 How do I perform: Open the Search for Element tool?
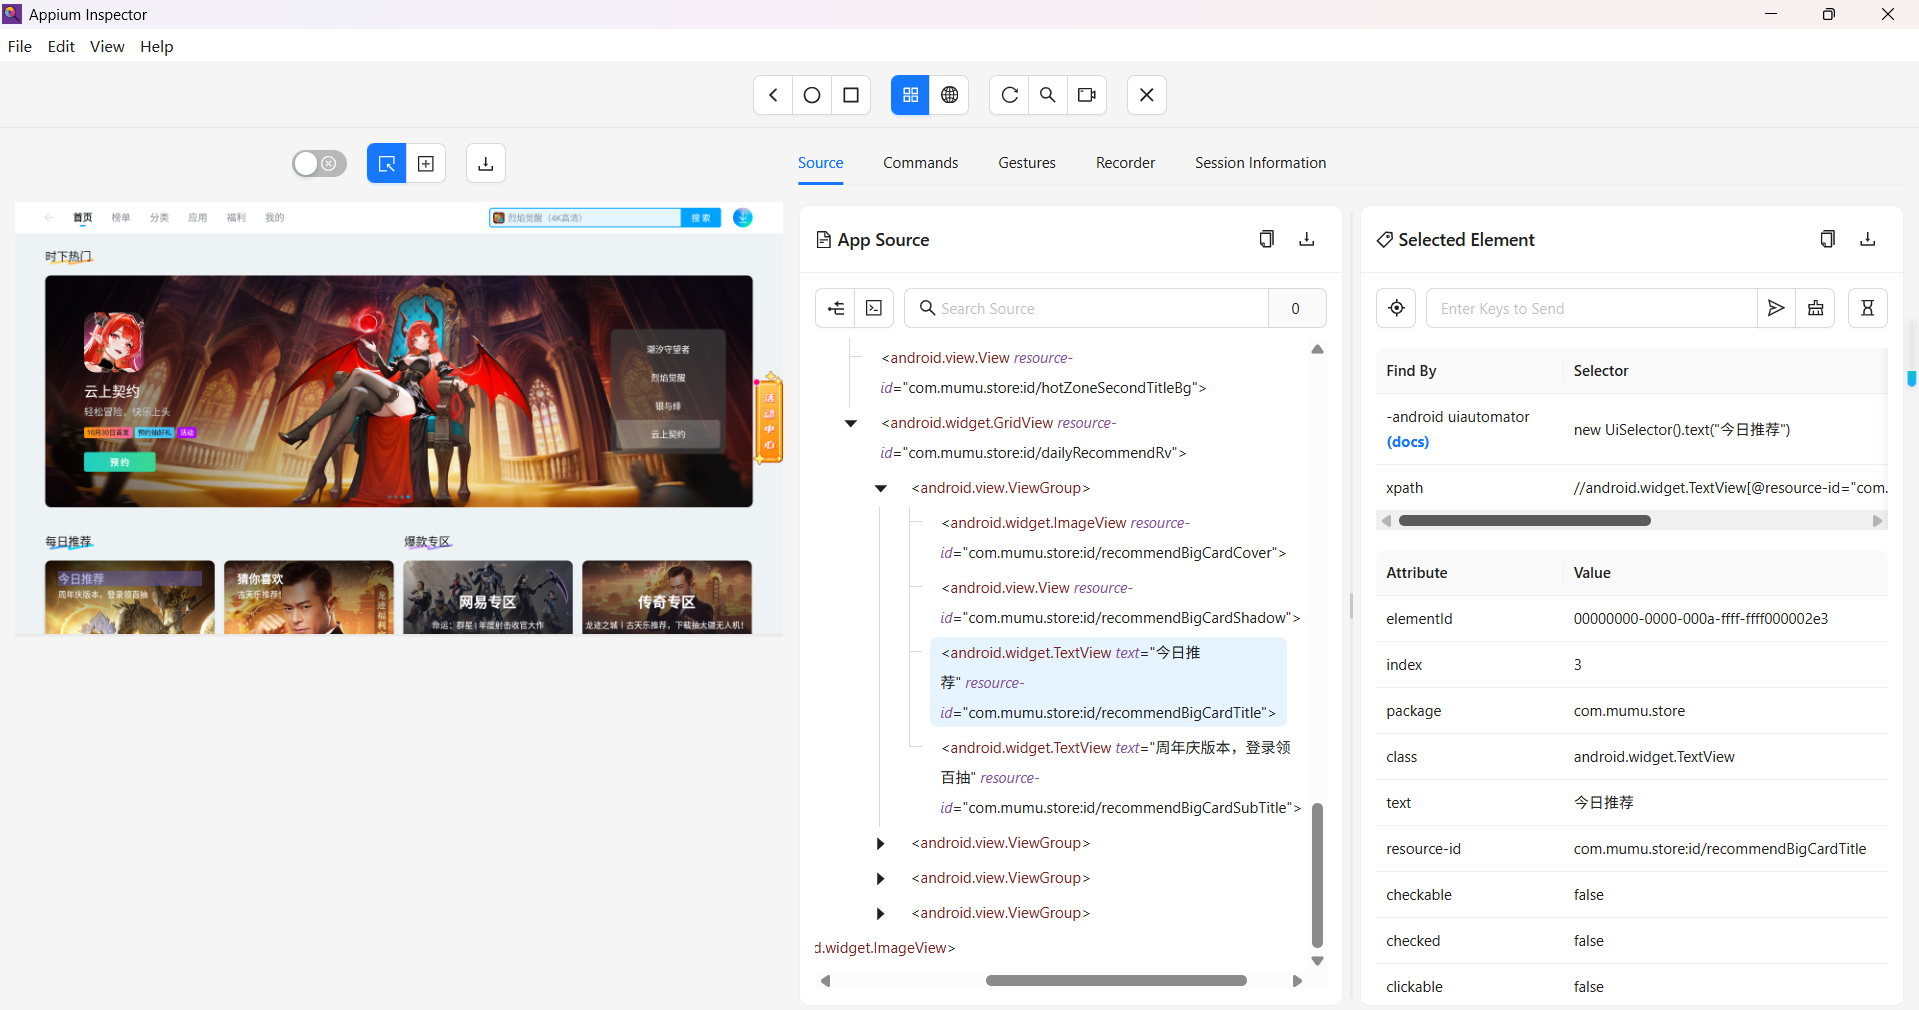tap(1048, 95)
